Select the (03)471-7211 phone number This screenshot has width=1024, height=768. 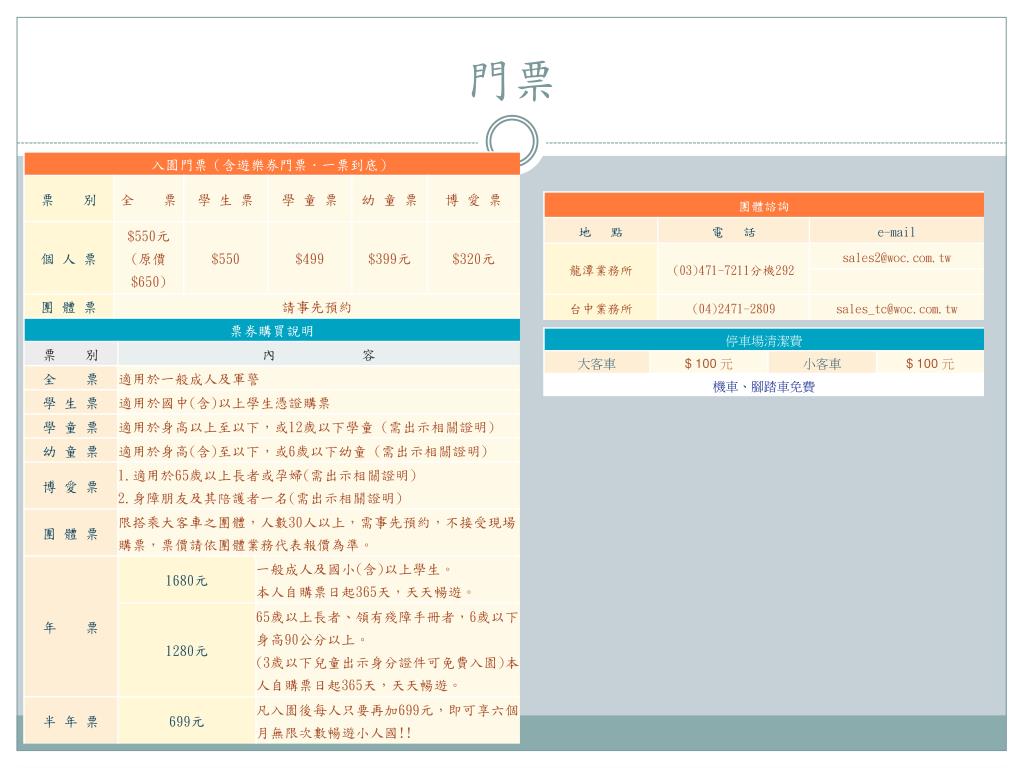point(733,270)
